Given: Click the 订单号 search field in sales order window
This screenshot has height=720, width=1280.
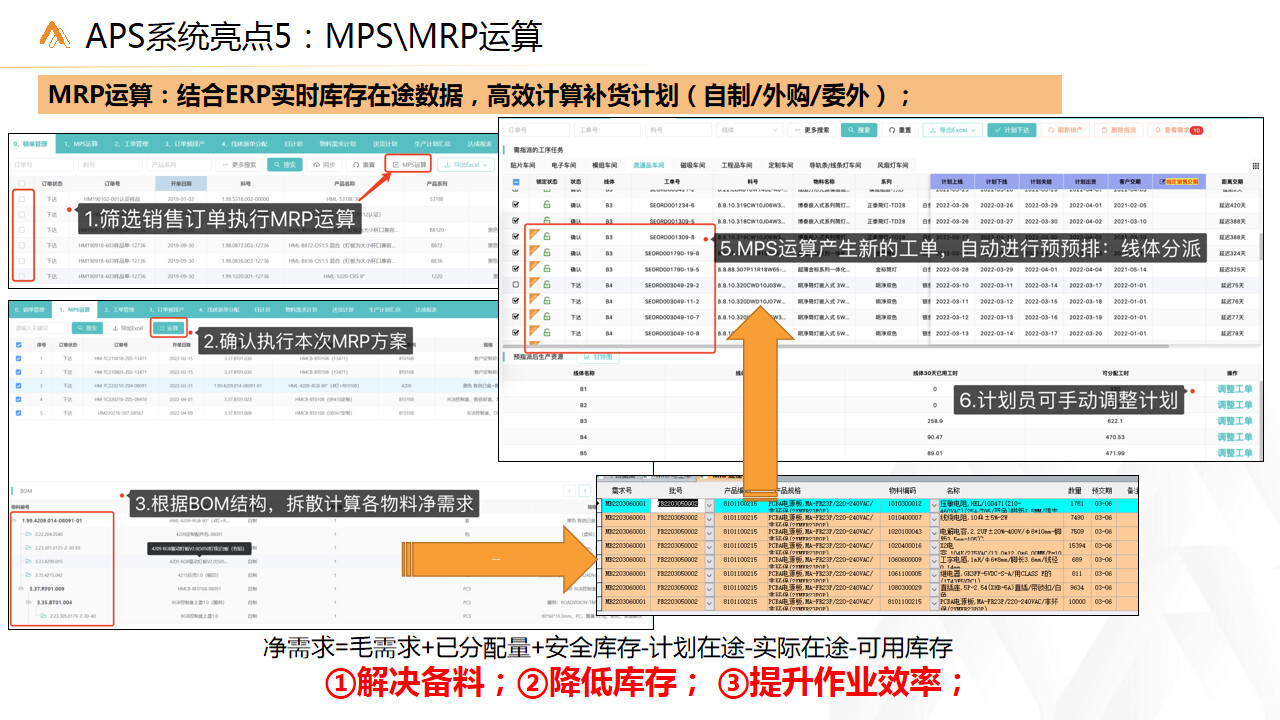Looking at the screenshot, I should pos(42,164).
